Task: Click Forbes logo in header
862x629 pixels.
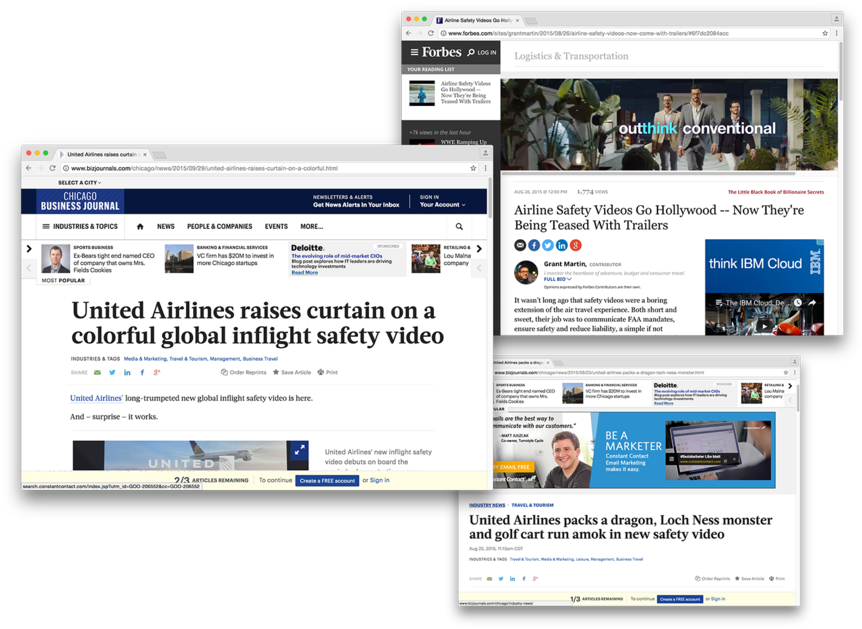Action: [441, 52]
